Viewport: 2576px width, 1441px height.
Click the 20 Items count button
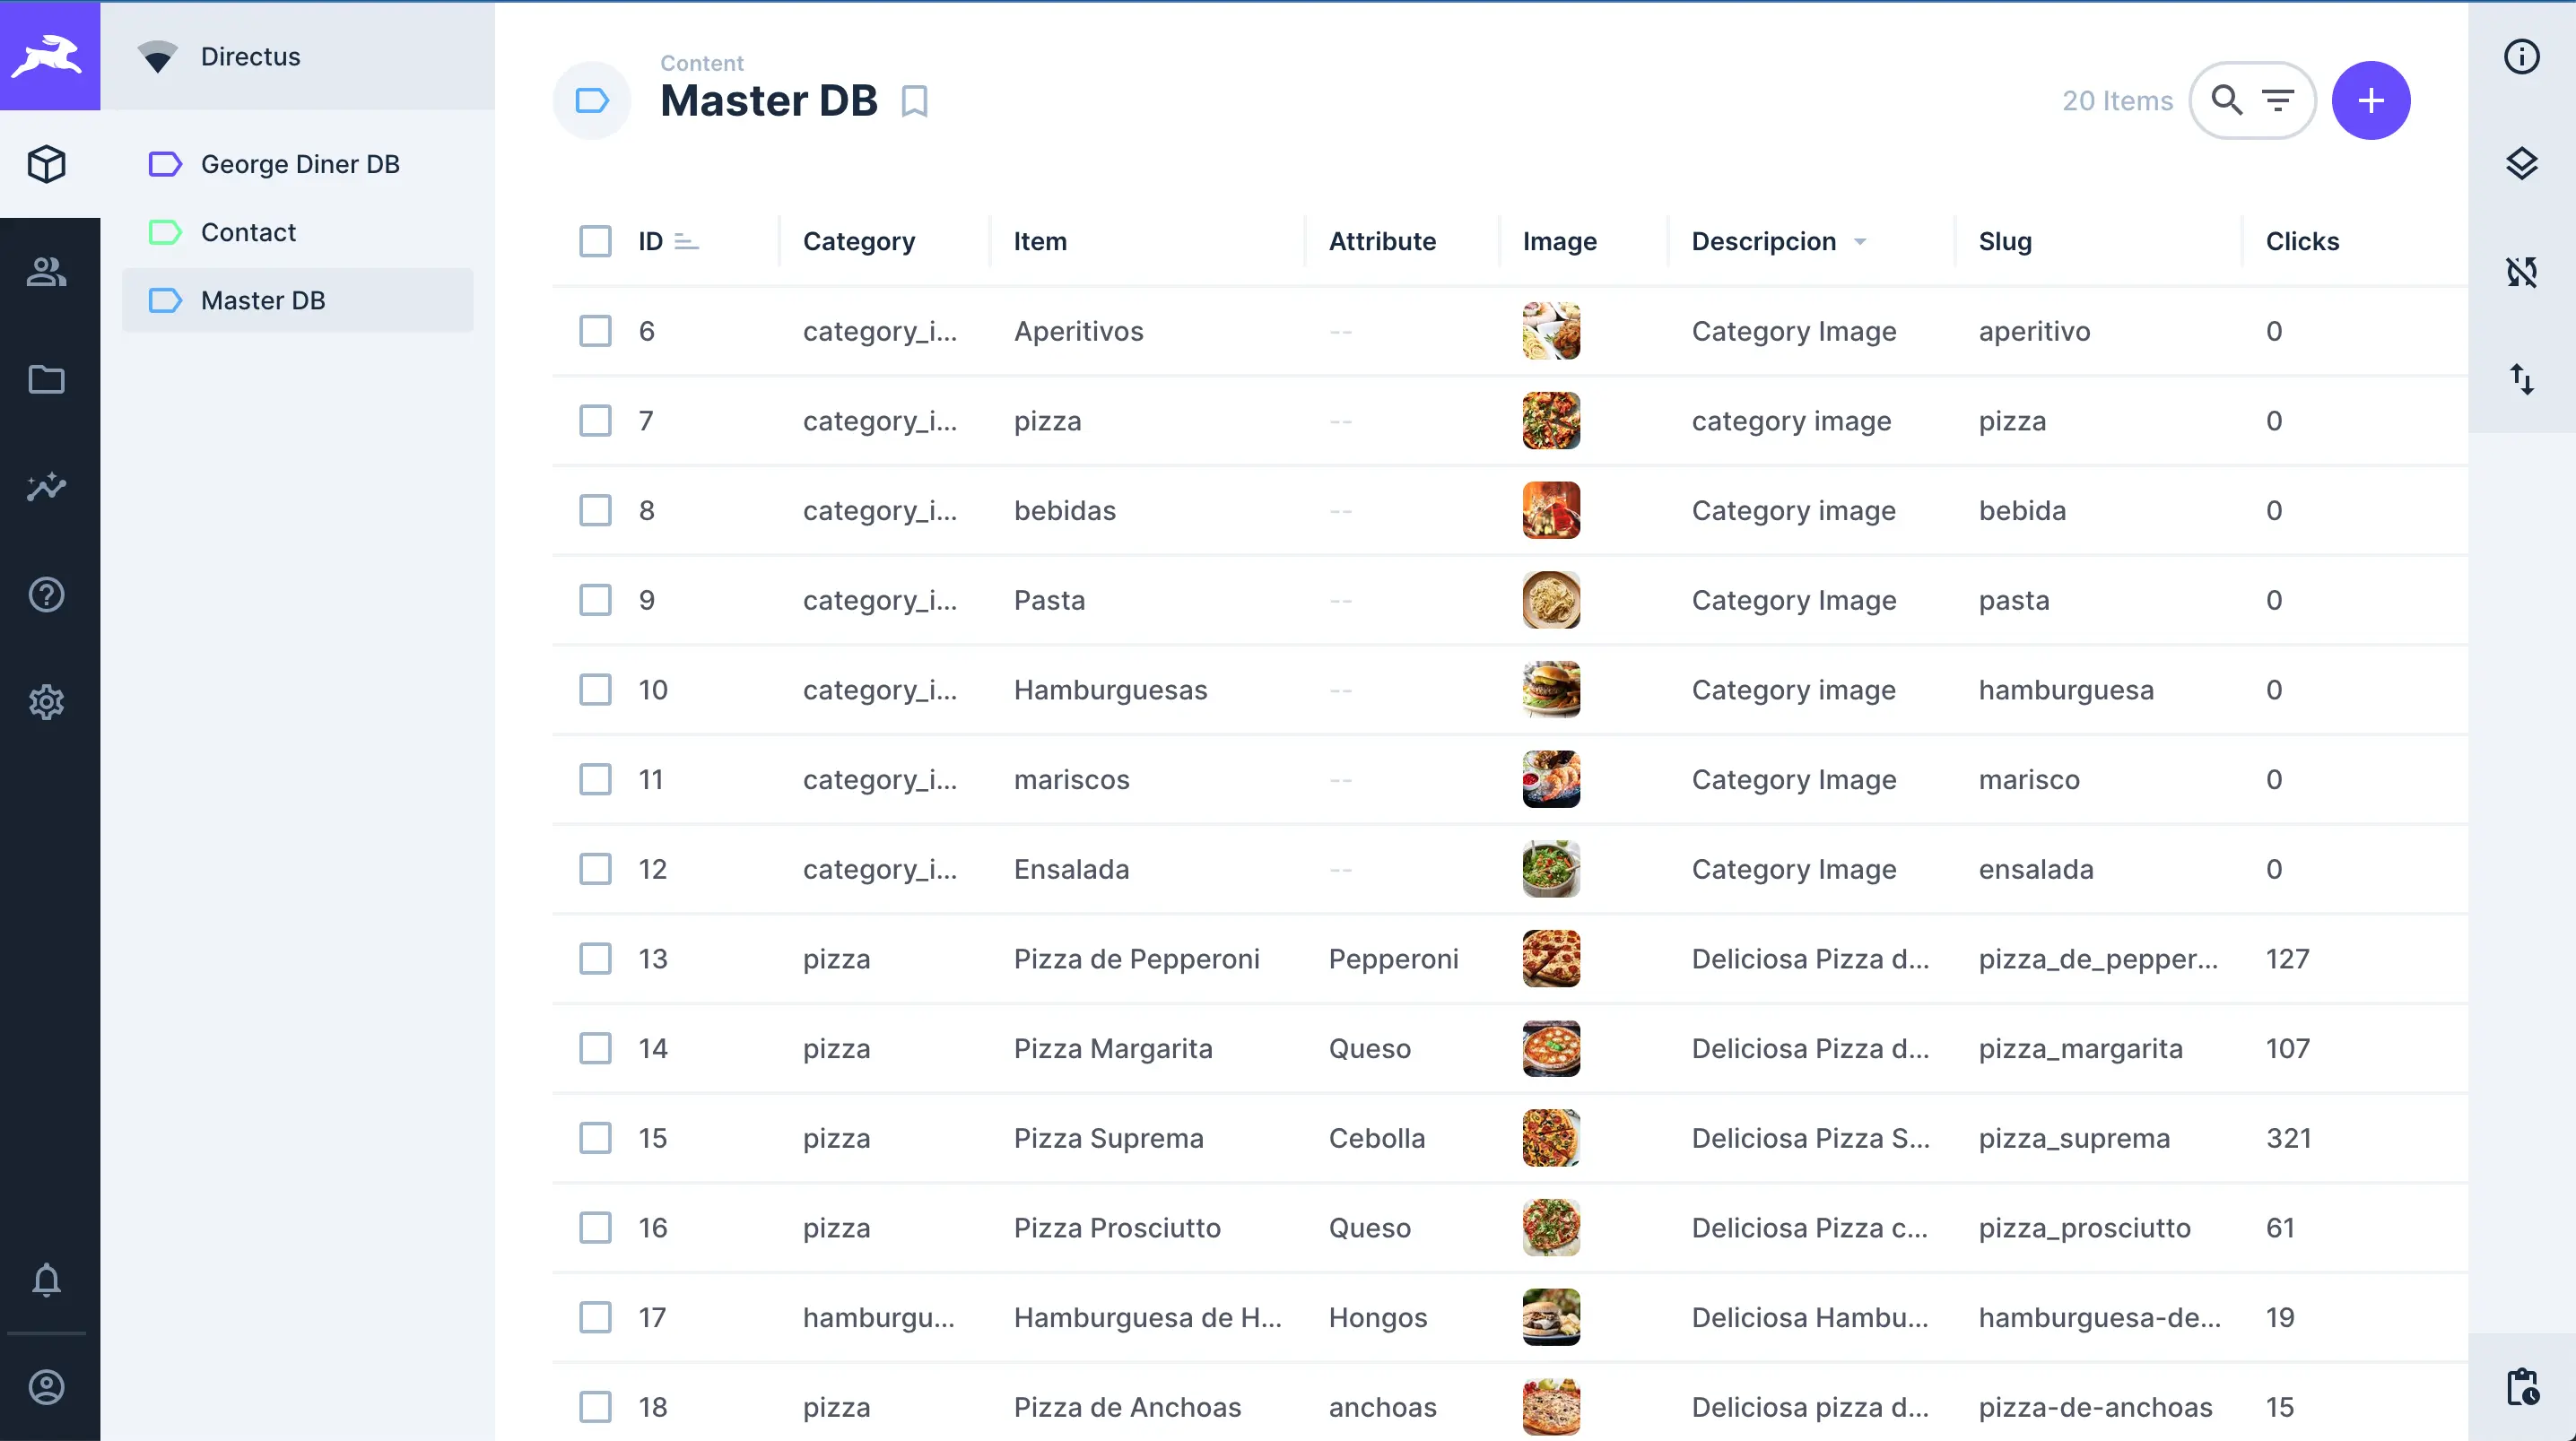click(2116, 99)
